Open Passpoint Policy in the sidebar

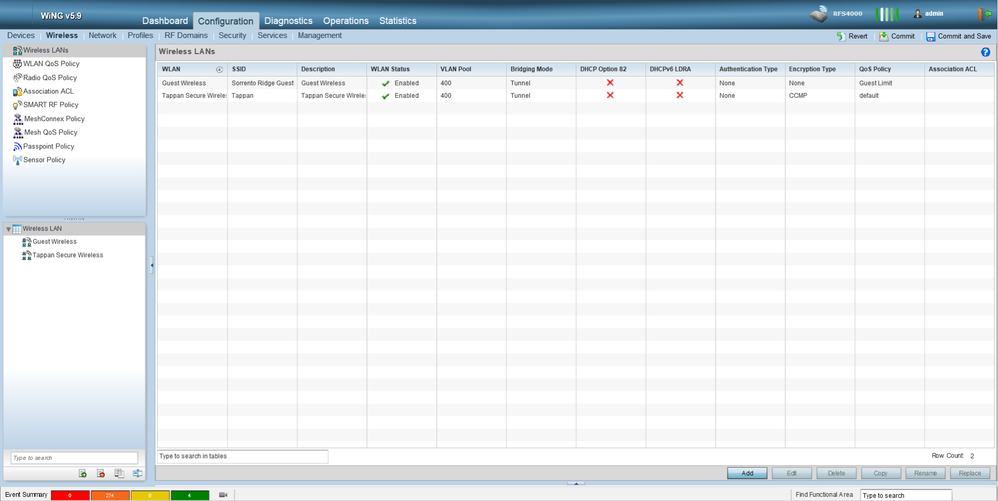(x=49, y=146)
